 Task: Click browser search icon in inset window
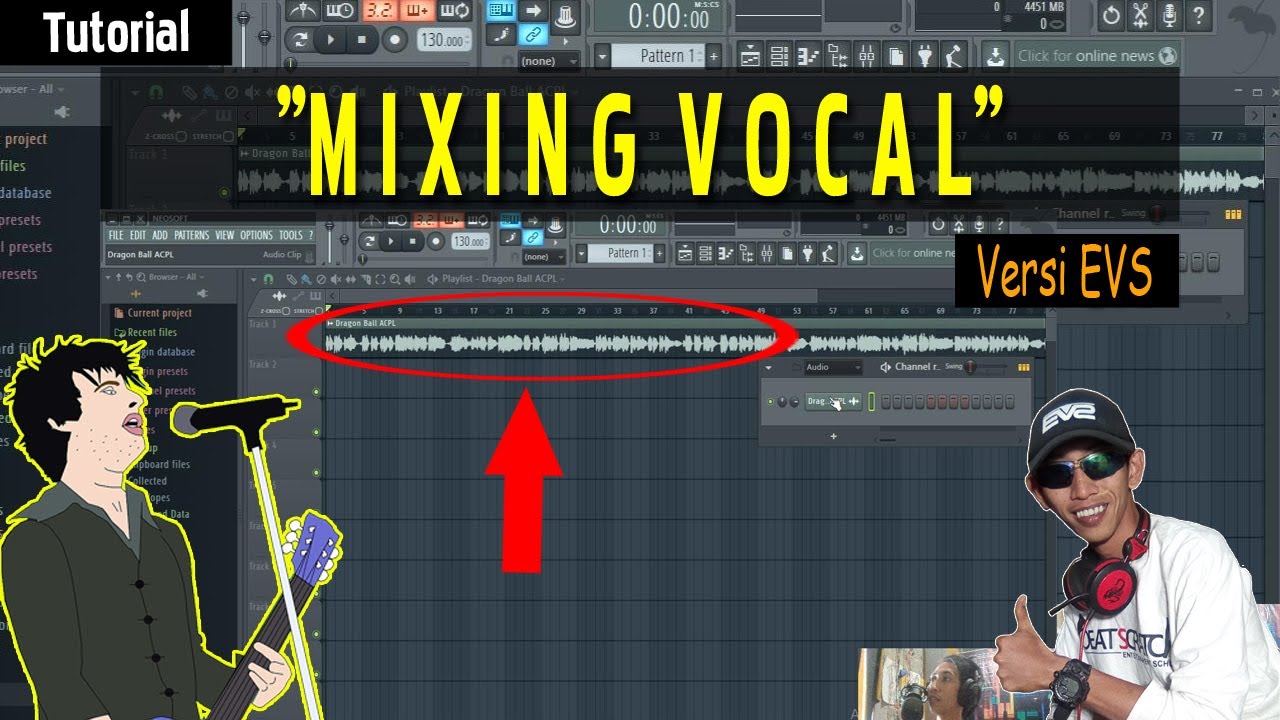point(140,277)
